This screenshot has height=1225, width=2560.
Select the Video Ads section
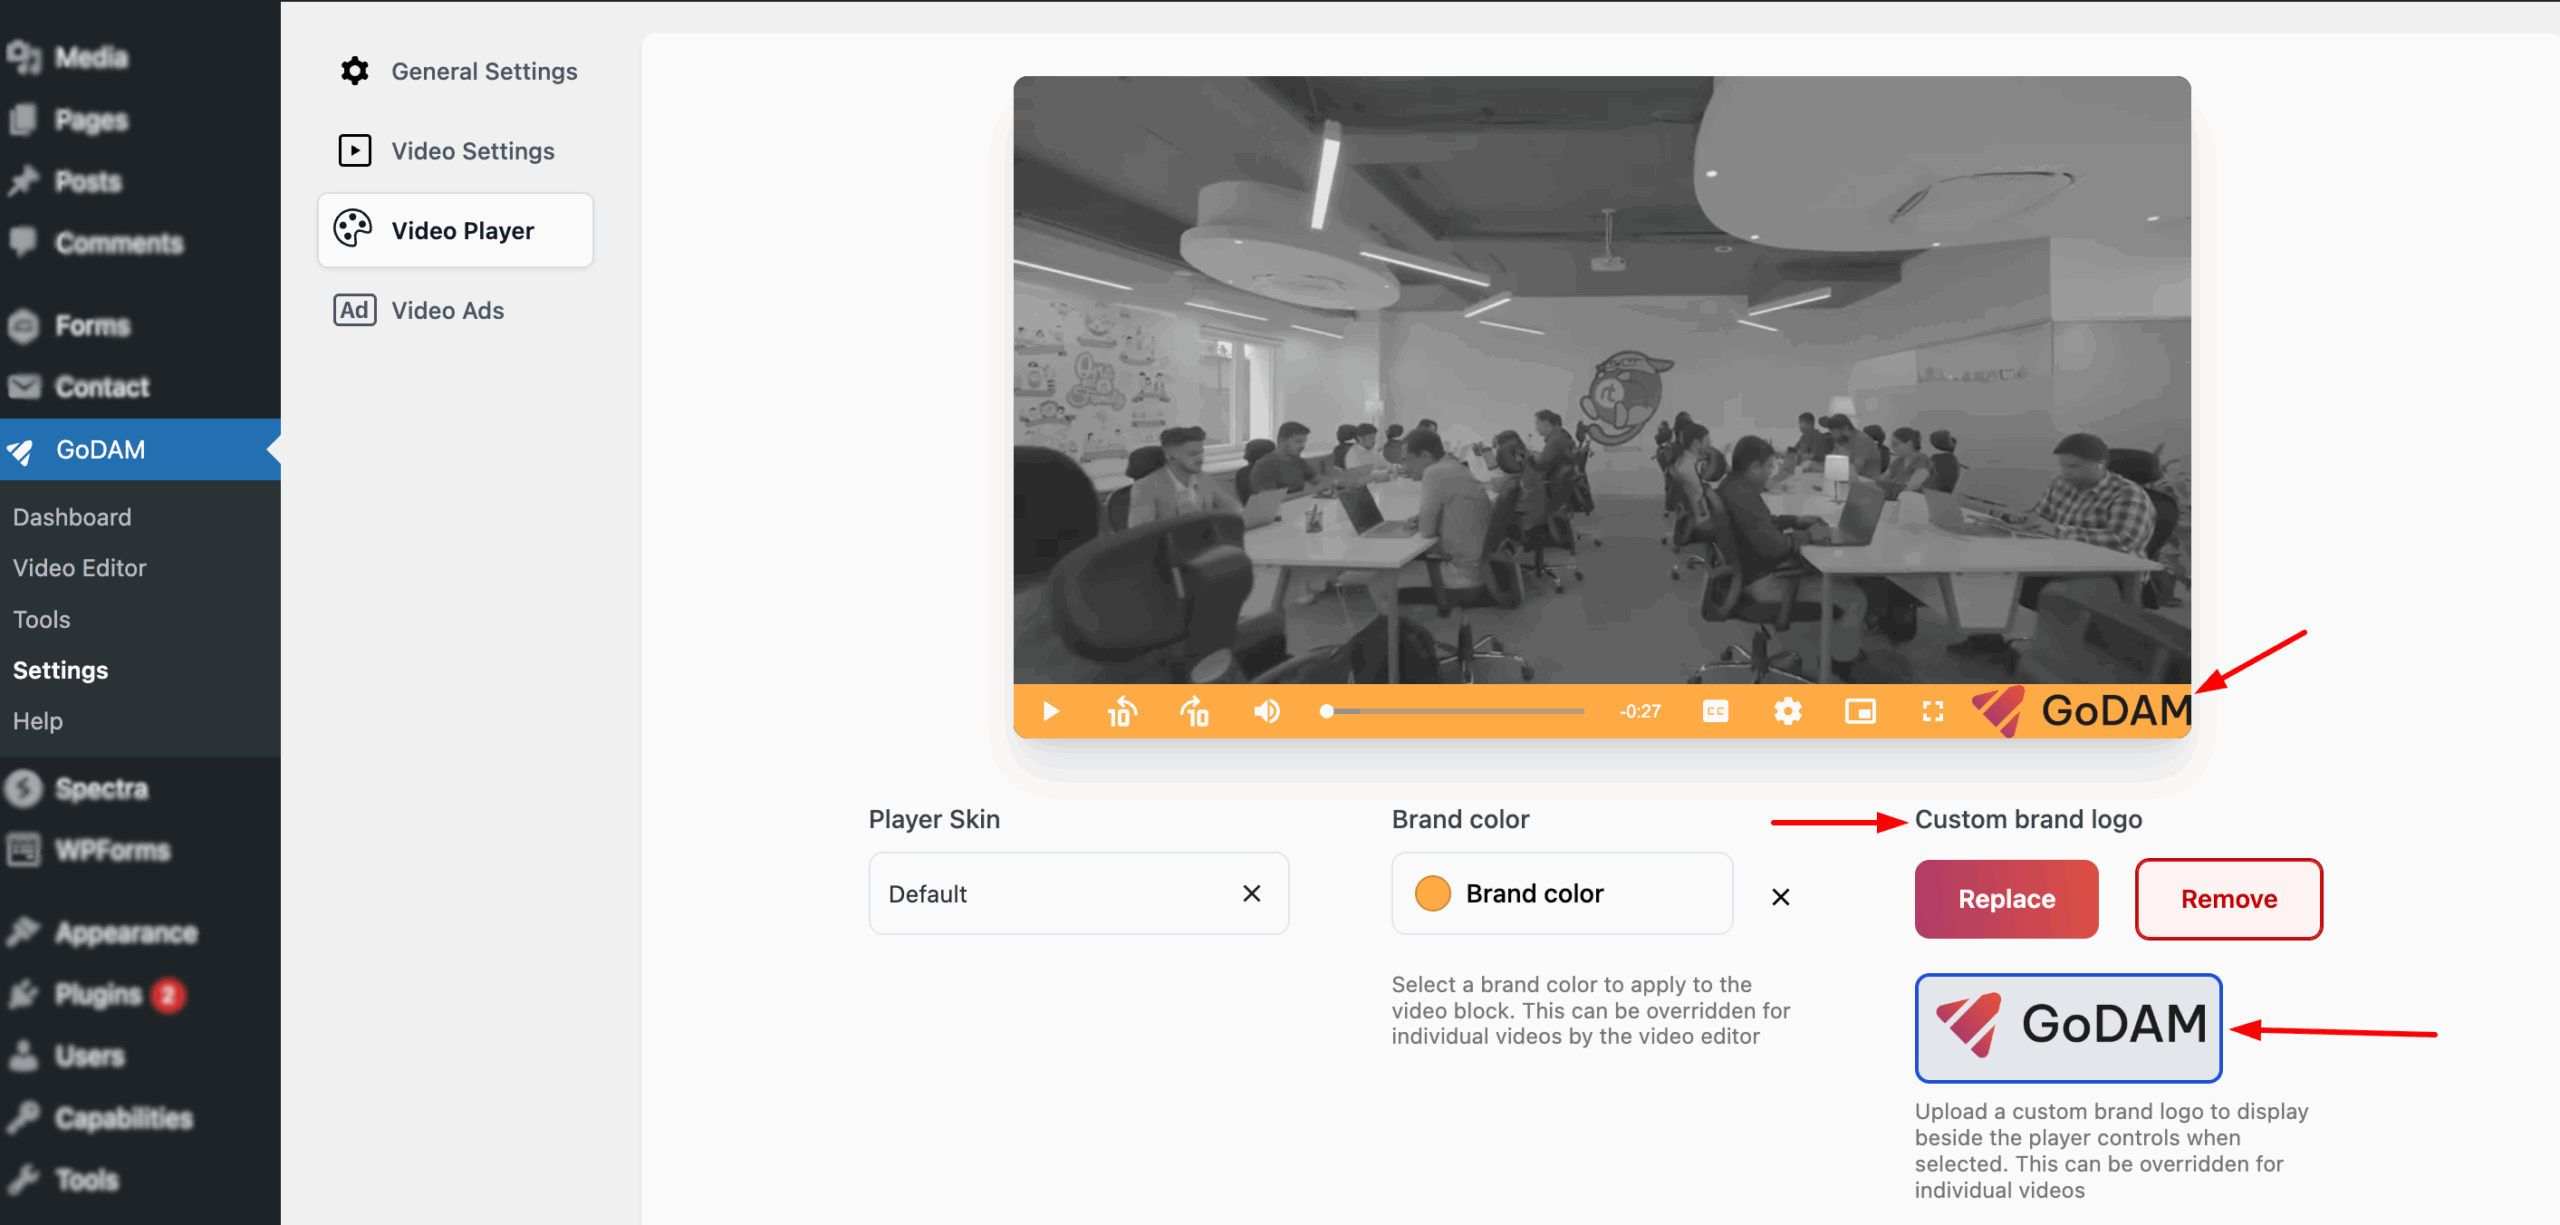coord(447,310)
